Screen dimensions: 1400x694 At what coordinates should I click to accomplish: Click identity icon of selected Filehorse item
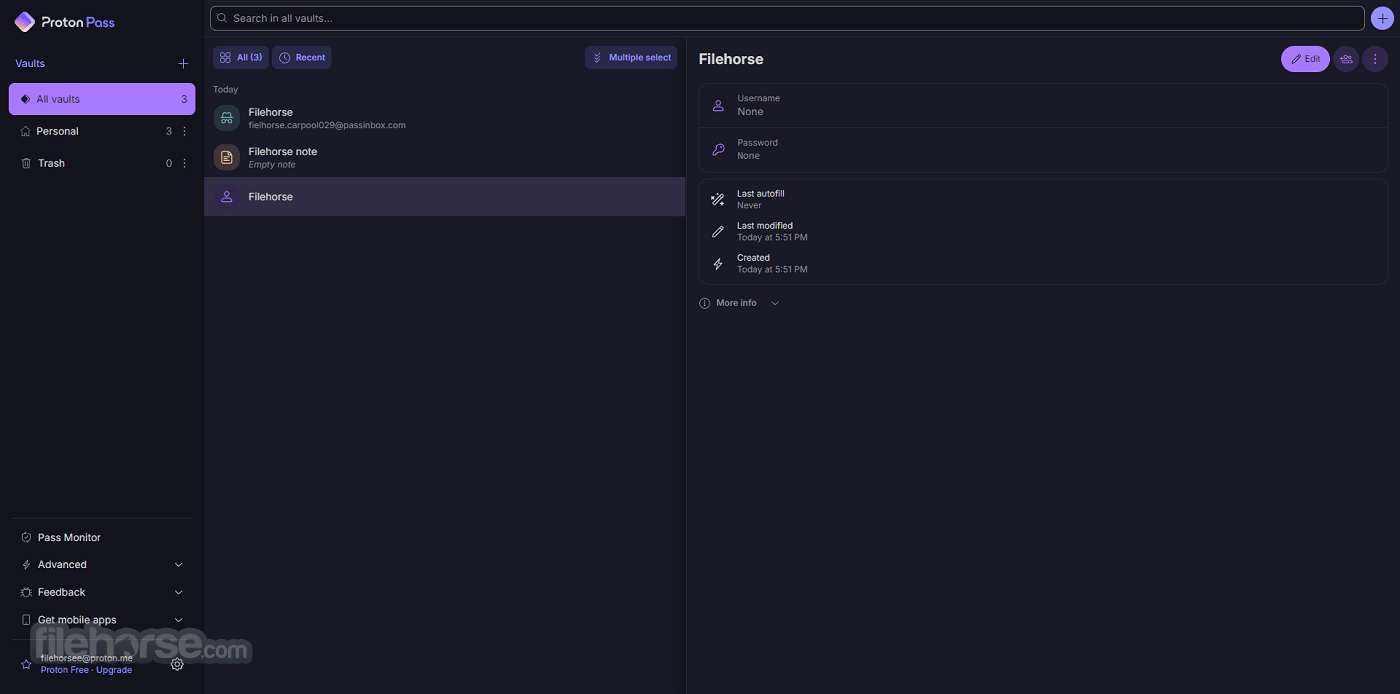227,197
